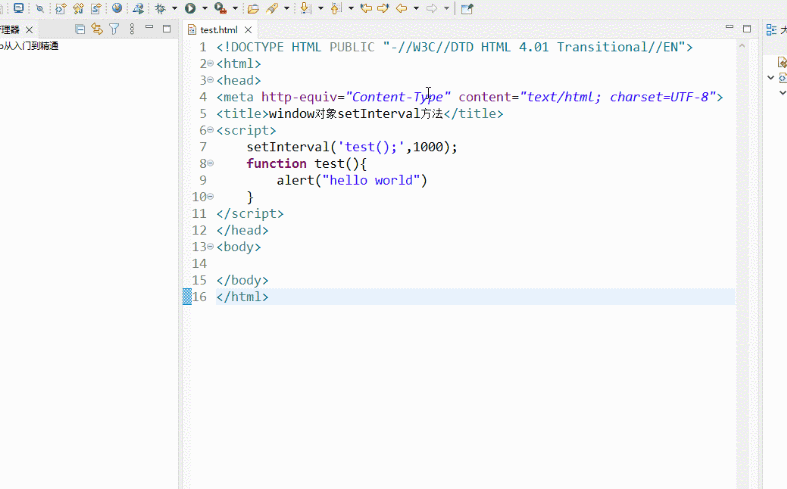
Task: Toggle the Pin Editor icon
Action: click(x=467, y=9)
